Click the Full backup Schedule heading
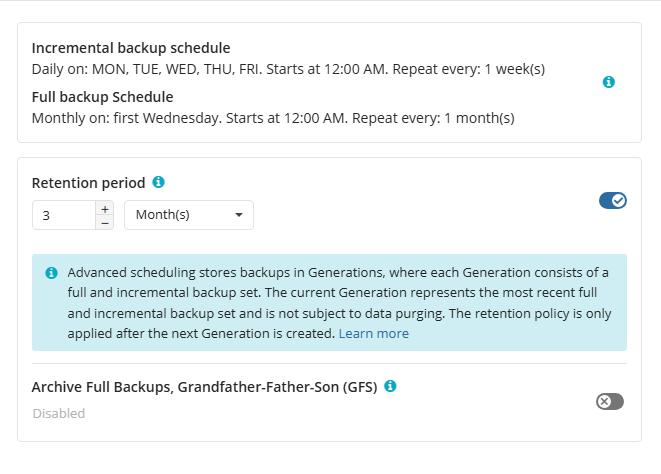The image size is (661, 474). pyautogui.click(x=103, y=97)
